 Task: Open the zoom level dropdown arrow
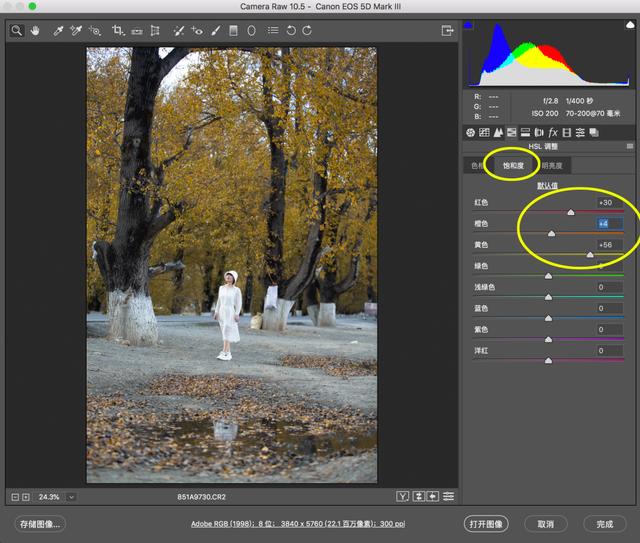tap(71, 497)
